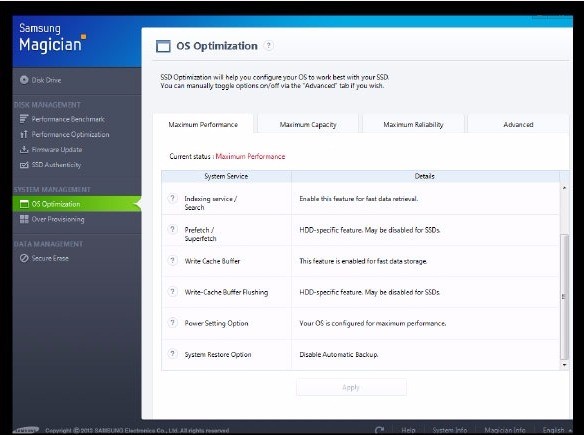This screenshot has height=435, width=584.
Task: Open System Info link in footer
Action: point(450,430)
